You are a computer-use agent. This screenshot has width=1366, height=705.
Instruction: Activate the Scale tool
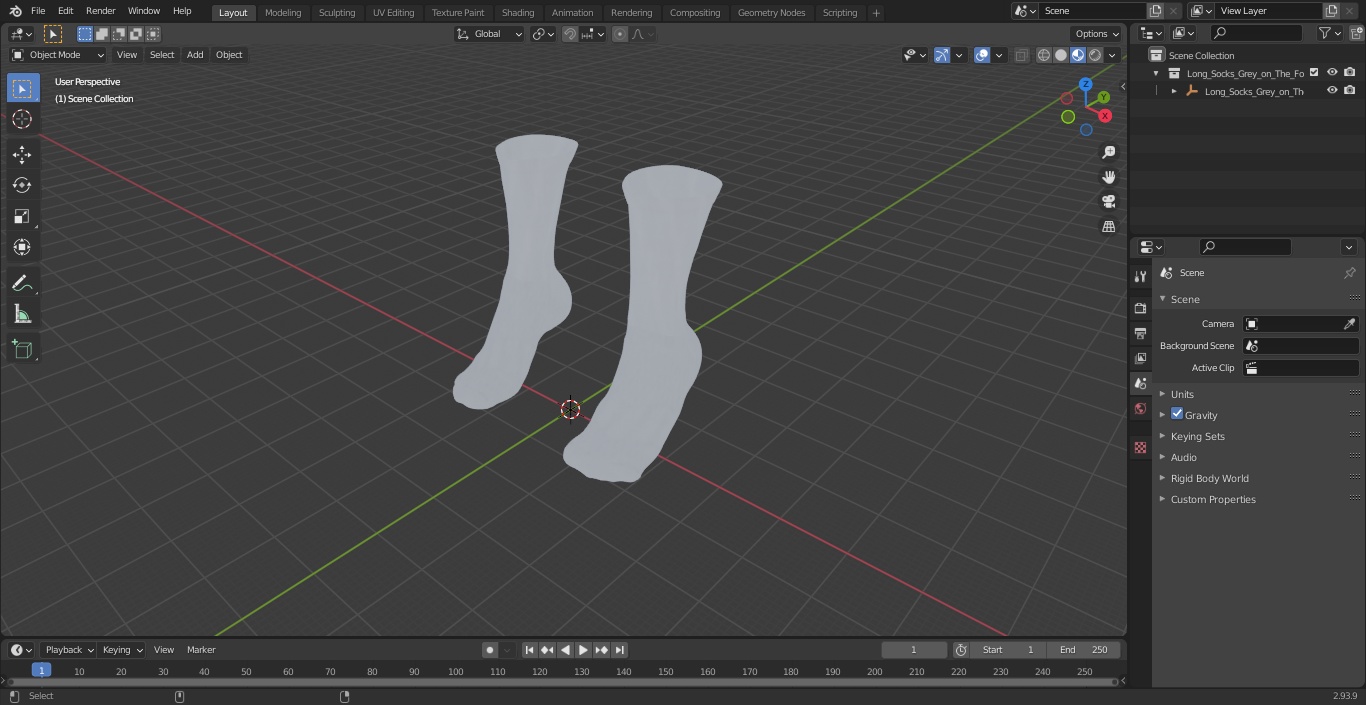tap(22, 216)
